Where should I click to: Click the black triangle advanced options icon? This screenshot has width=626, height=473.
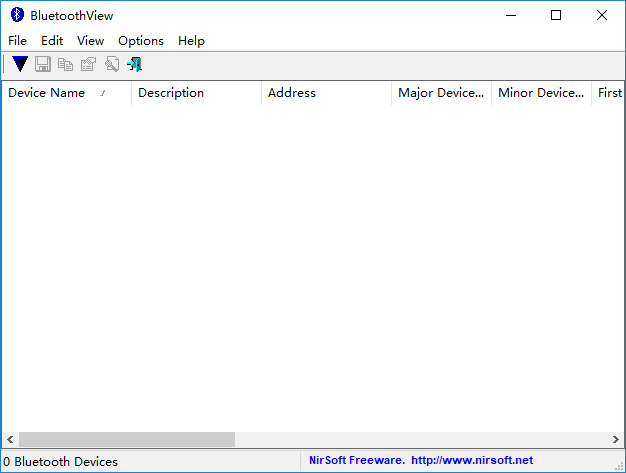[20, 64]
